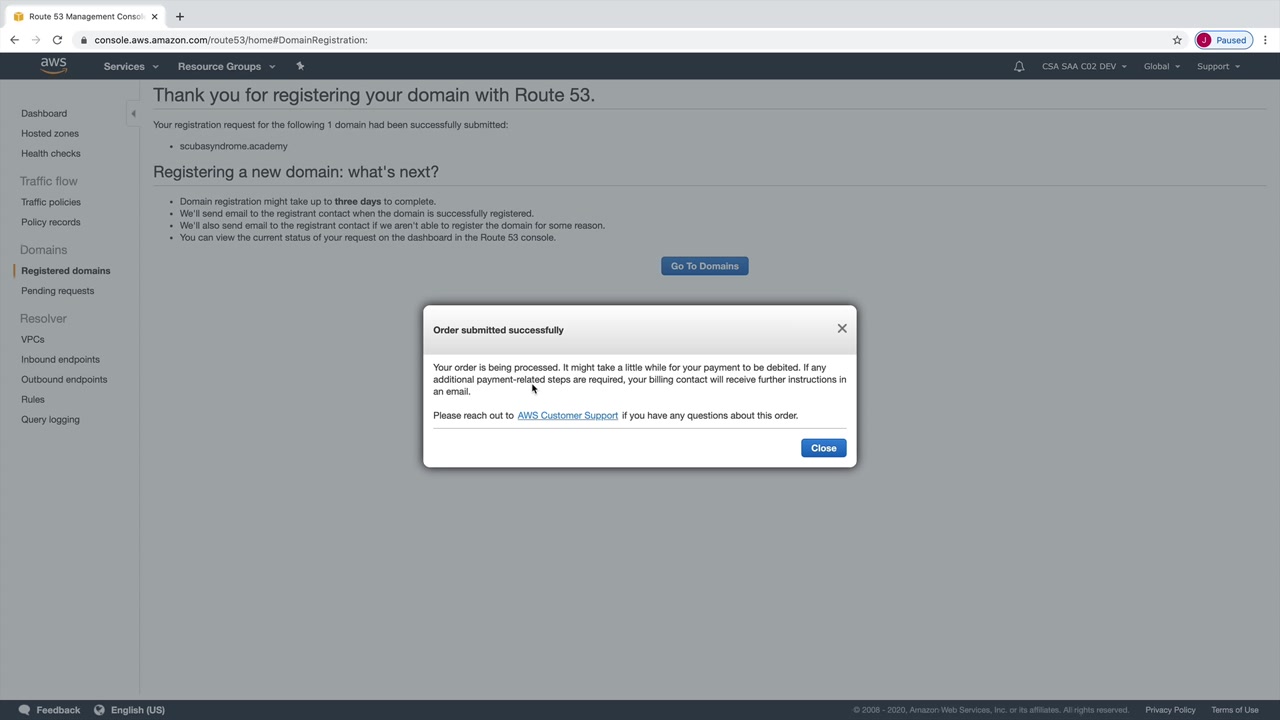View site info via the lock icon
The height and width of the screenshot is (720, 1280).
pos(85,40)
